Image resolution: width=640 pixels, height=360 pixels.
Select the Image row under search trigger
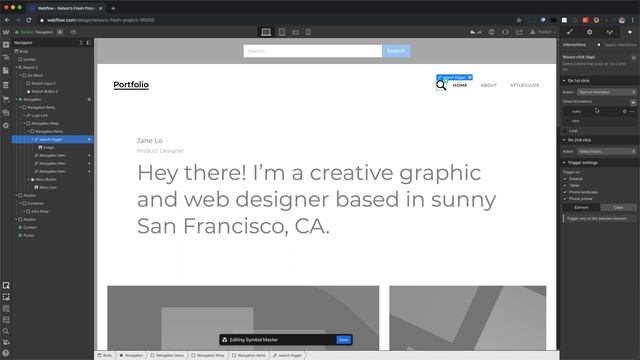pos(53,147)
